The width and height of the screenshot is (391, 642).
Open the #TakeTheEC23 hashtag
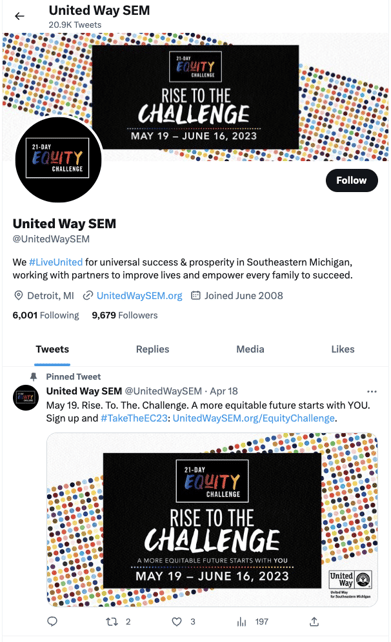(x=134, y=418)
